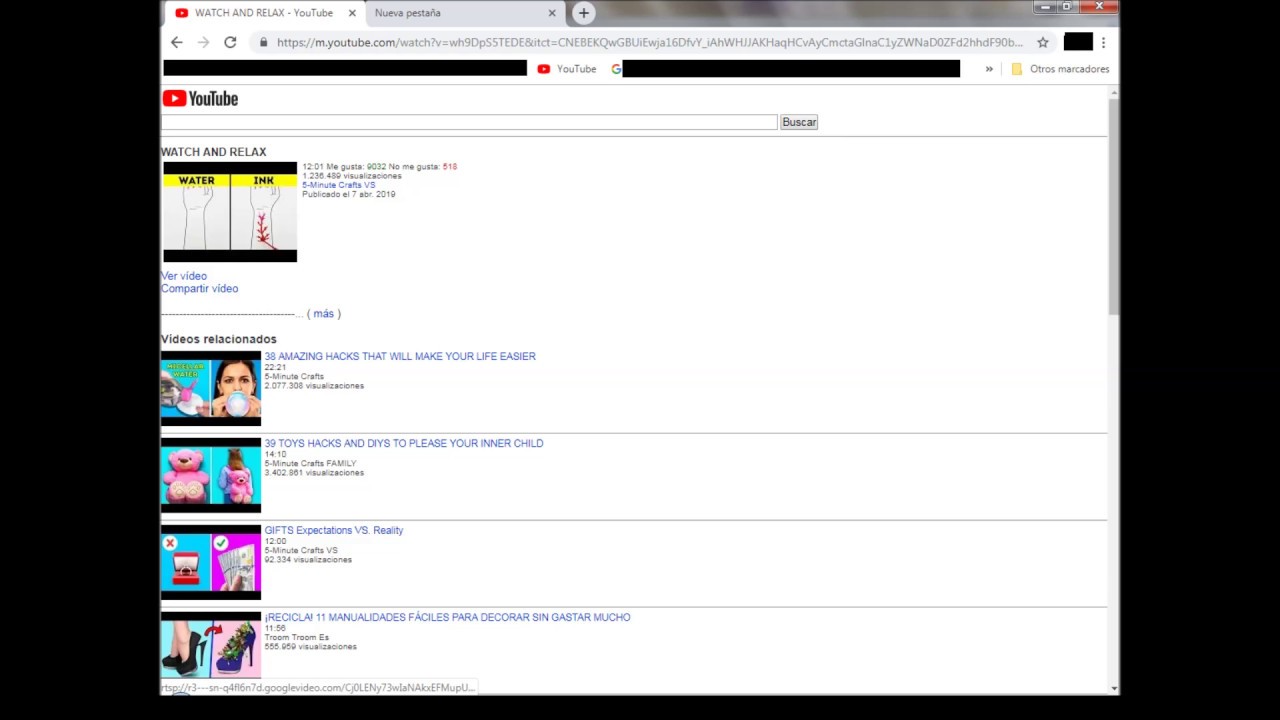The width and height of the screenshot is (1280, 720).
Task: Click the scrollbar down arrow
Action: tap(1114, 689)
